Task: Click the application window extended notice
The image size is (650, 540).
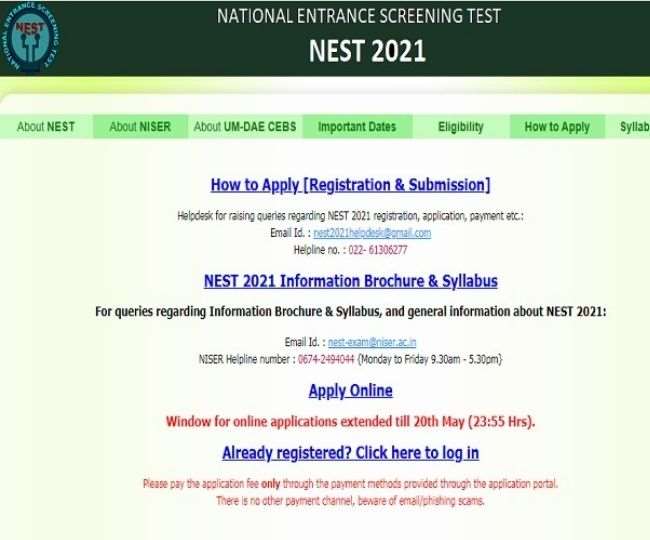Action: coord(351,421)
